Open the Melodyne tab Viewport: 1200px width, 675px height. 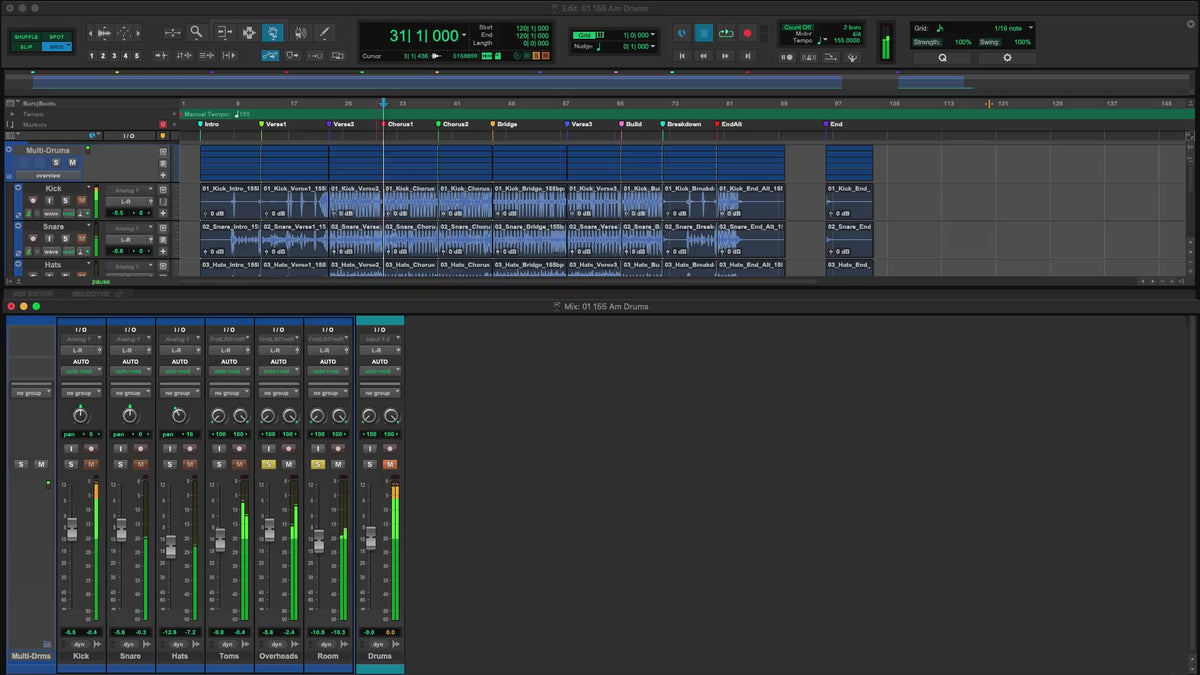click(92, 294)
